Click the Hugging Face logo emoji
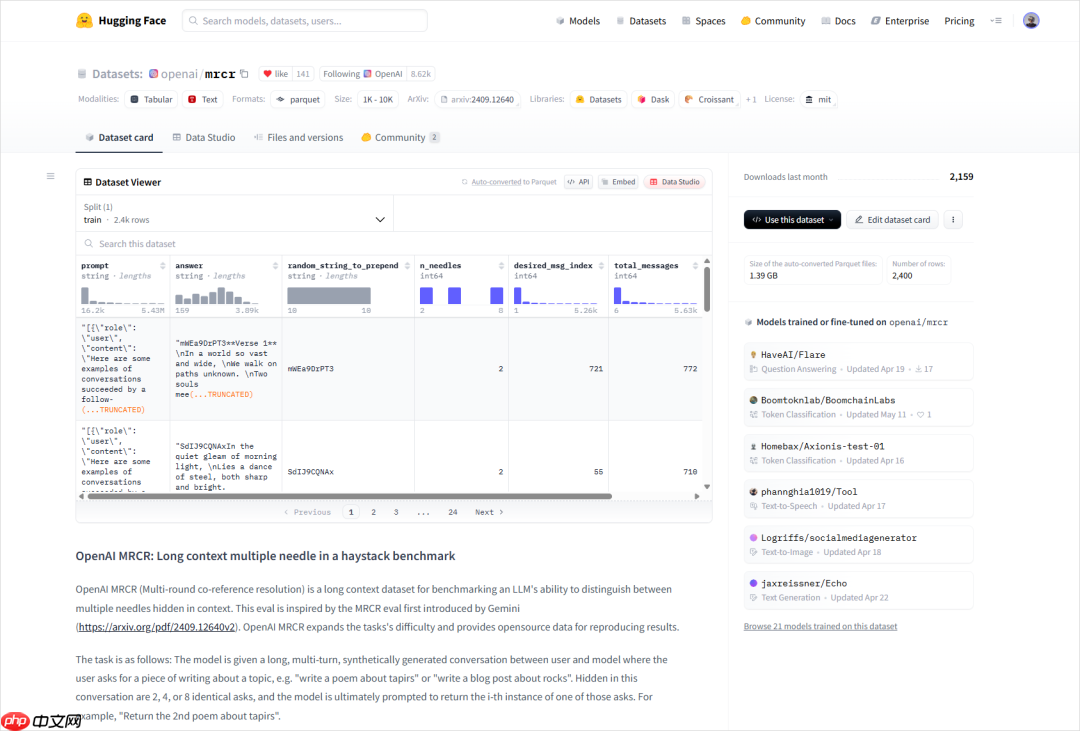Viewport: 1080px width, 731px height. pyautogui.click(x=84, y=21)
